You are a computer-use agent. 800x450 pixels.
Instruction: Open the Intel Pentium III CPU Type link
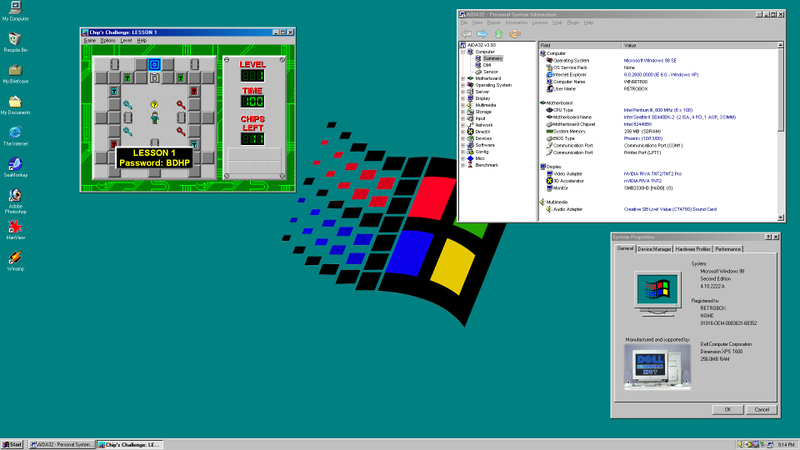[x=658, y=110]
